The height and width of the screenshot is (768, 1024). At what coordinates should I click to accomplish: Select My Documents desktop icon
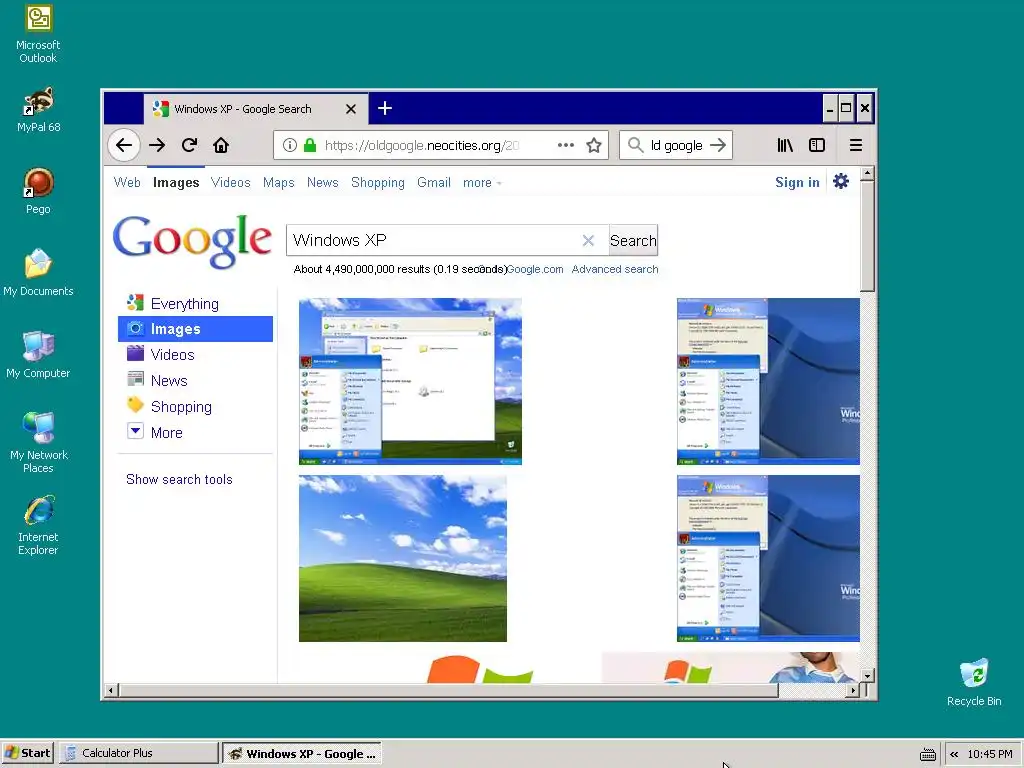(39, 273)
